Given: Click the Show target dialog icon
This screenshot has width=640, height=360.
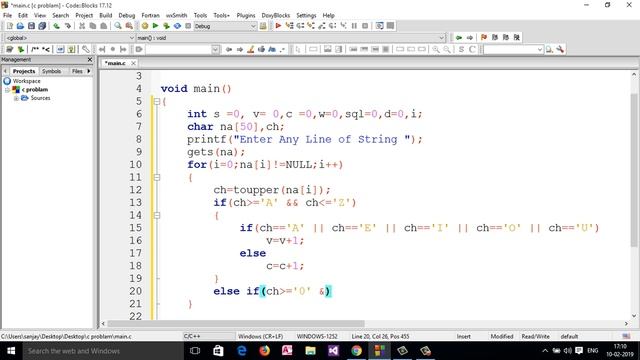Looking at the screenshot, I should 263,26.
